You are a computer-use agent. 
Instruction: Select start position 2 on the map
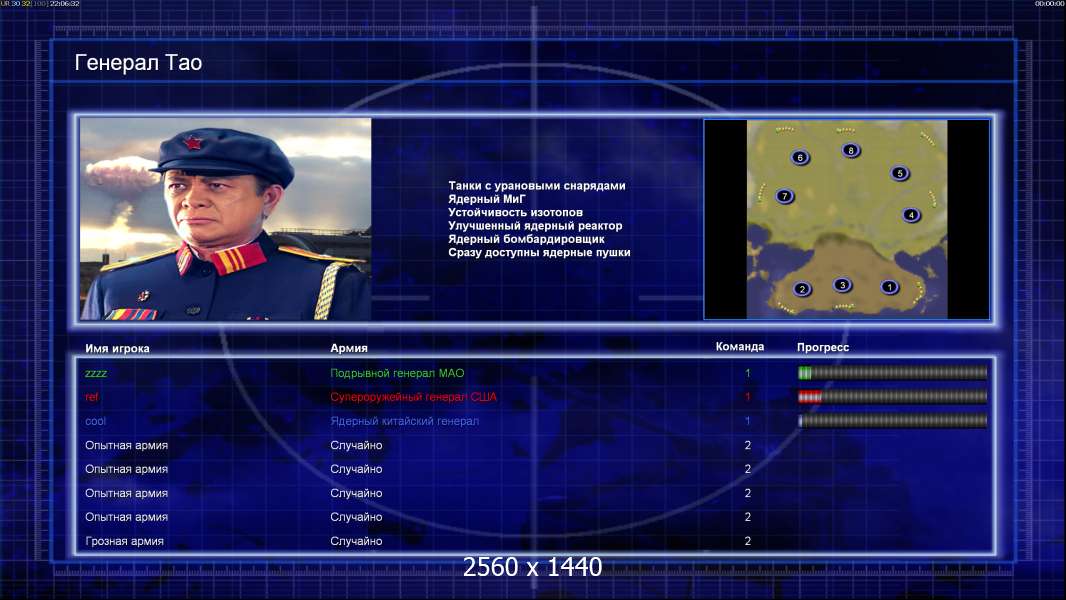802,289
